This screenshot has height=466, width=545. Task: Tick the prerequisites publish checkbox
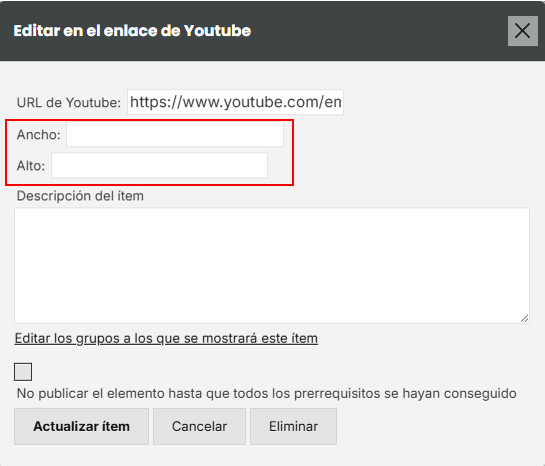[x=23, y=372]
